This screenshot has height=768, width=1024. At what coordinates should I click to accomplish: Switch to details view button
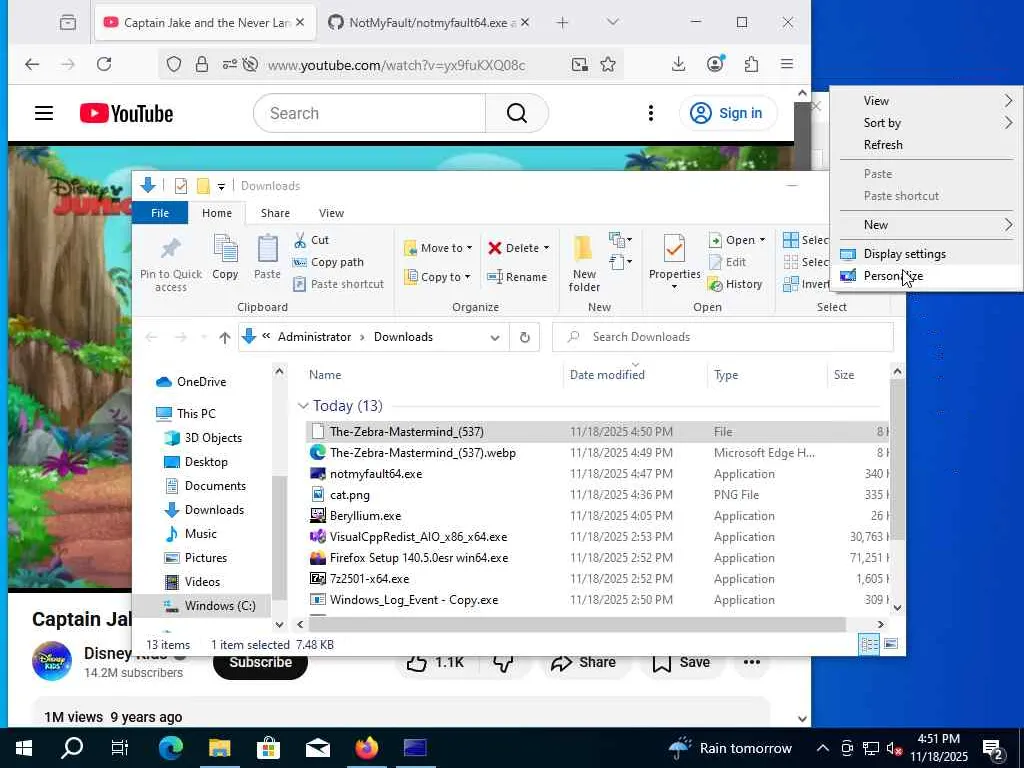[869, 644]
